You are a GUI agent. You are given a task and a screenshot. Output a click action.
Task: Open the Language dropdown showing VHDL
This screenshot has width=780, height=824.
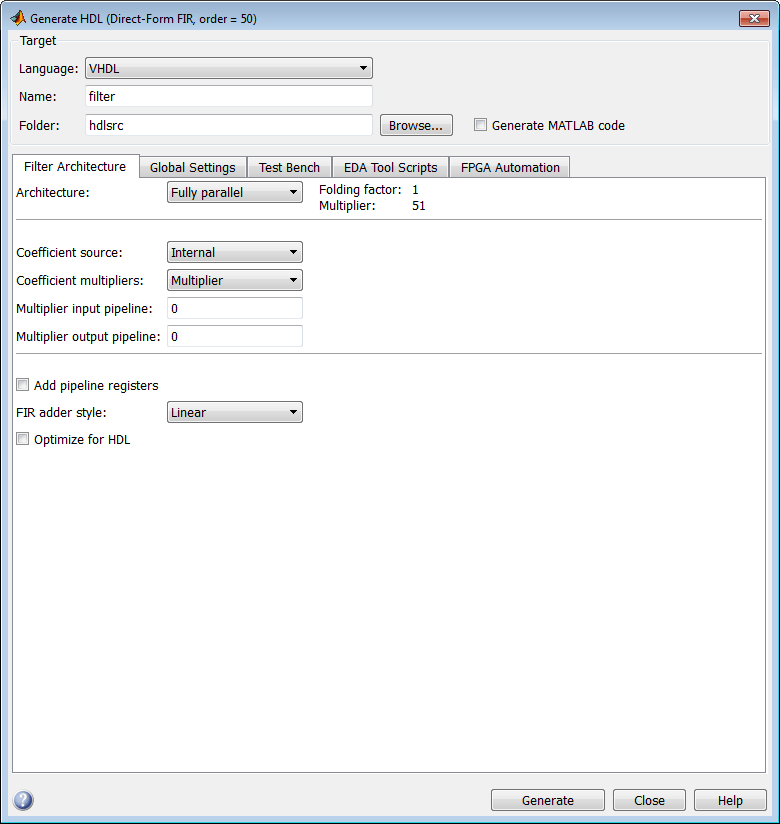click(229, 68)
